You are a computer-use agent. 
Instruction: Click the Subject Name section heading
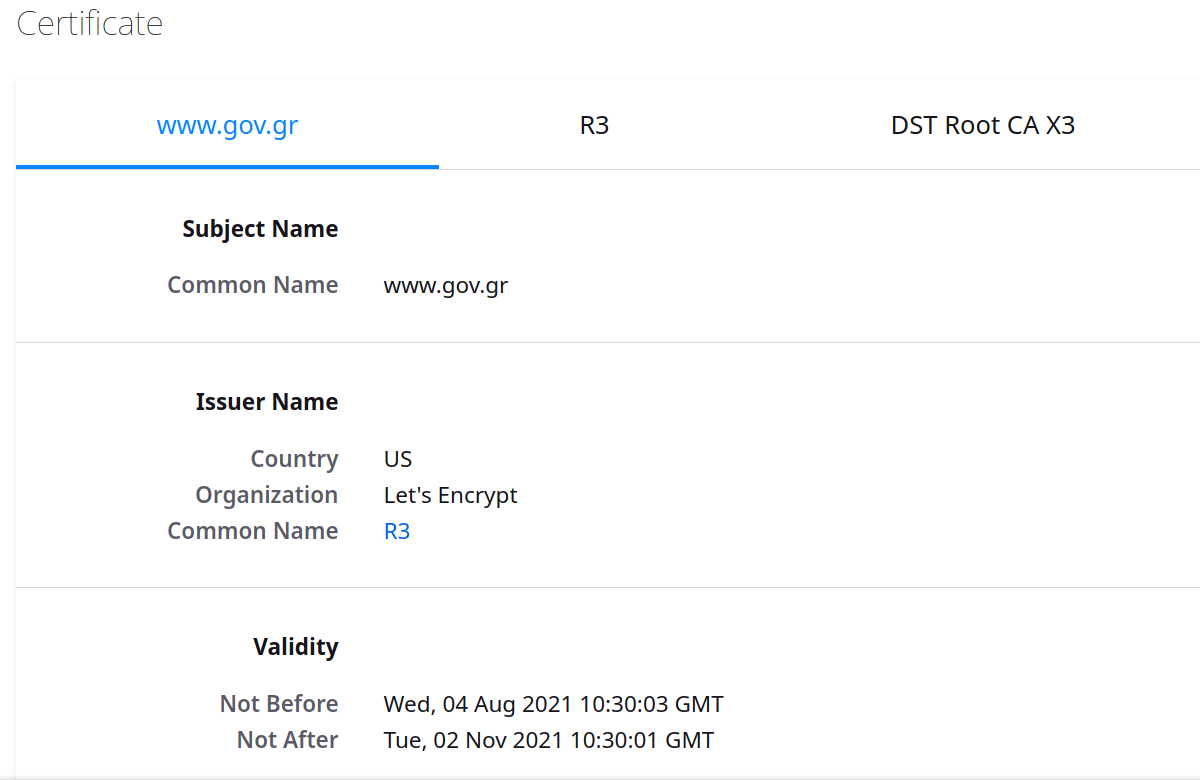[260, 229]
